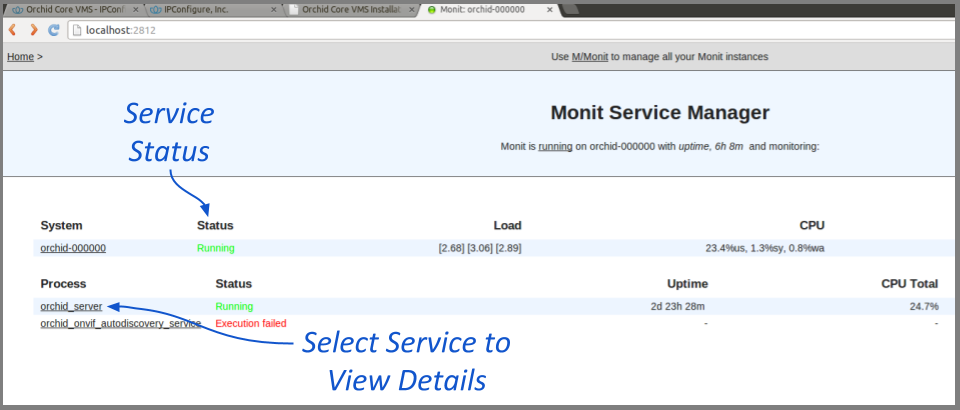
Task: Open the M/Monit link
Action: tap(590, 56)
